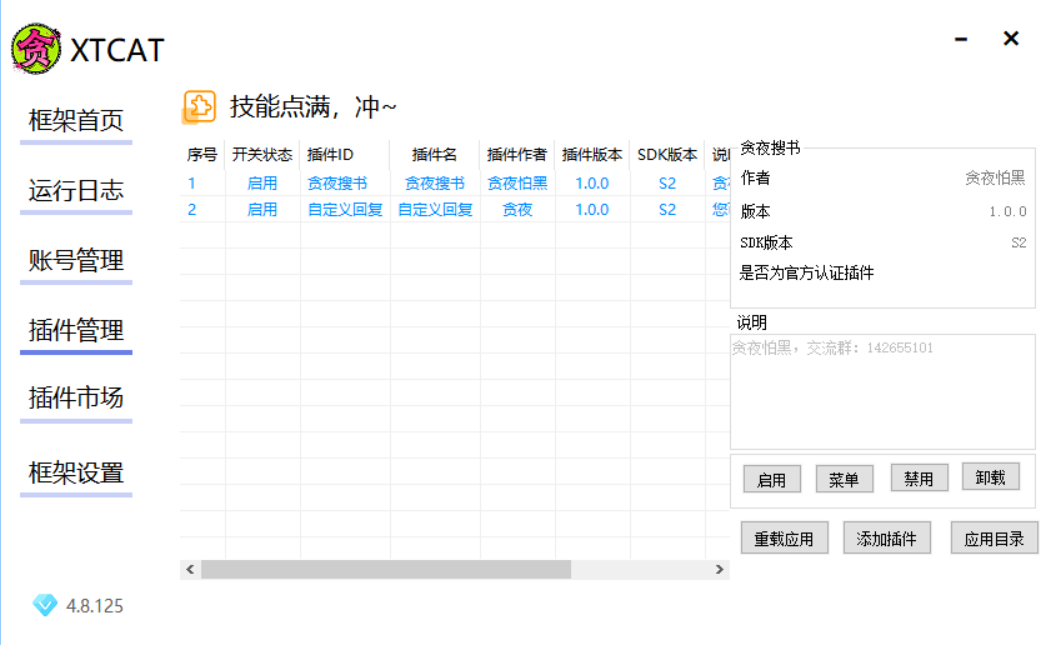Click 添加插件 to add a plugin
The image size is (1056, 645).
click(887, 538)
